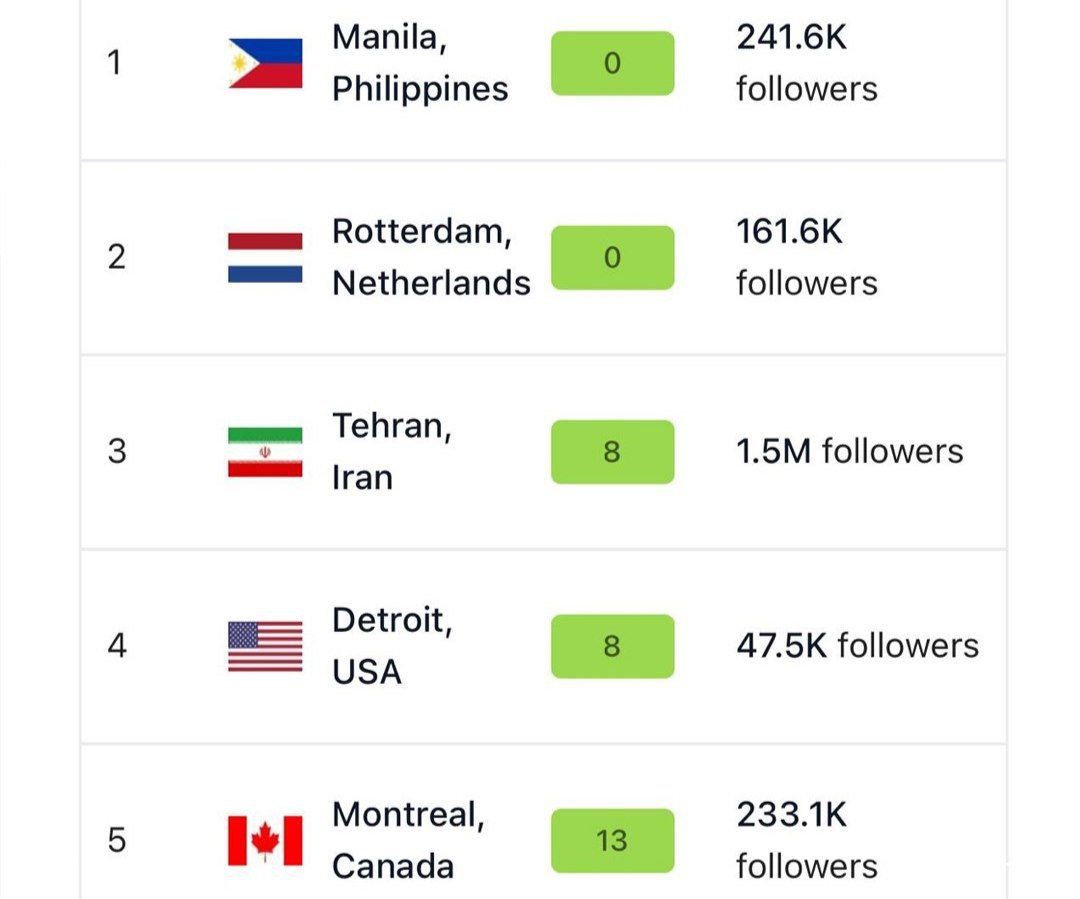The image size is (1080, 899).
Task: Open the Rotterdam, Netherlands location
Action: pyautogui.click(x=431, y=258)
